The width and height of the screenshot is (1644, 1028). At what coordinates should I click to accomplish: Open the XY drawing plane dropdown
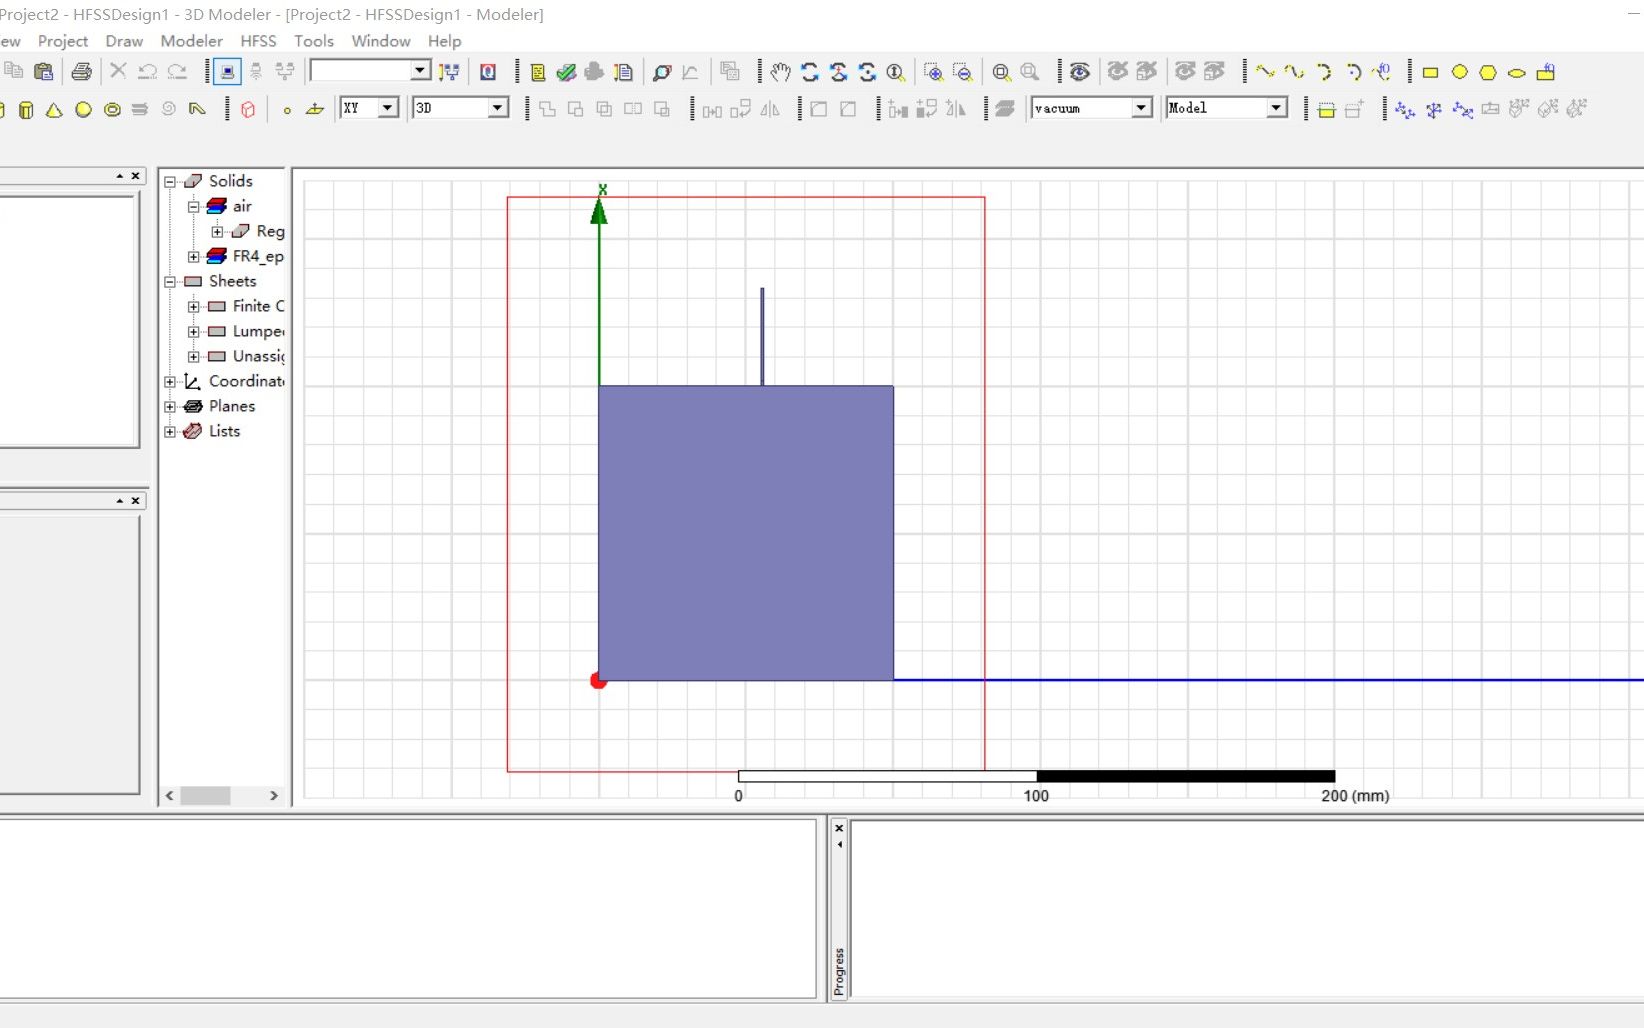[x=388, y=108]
